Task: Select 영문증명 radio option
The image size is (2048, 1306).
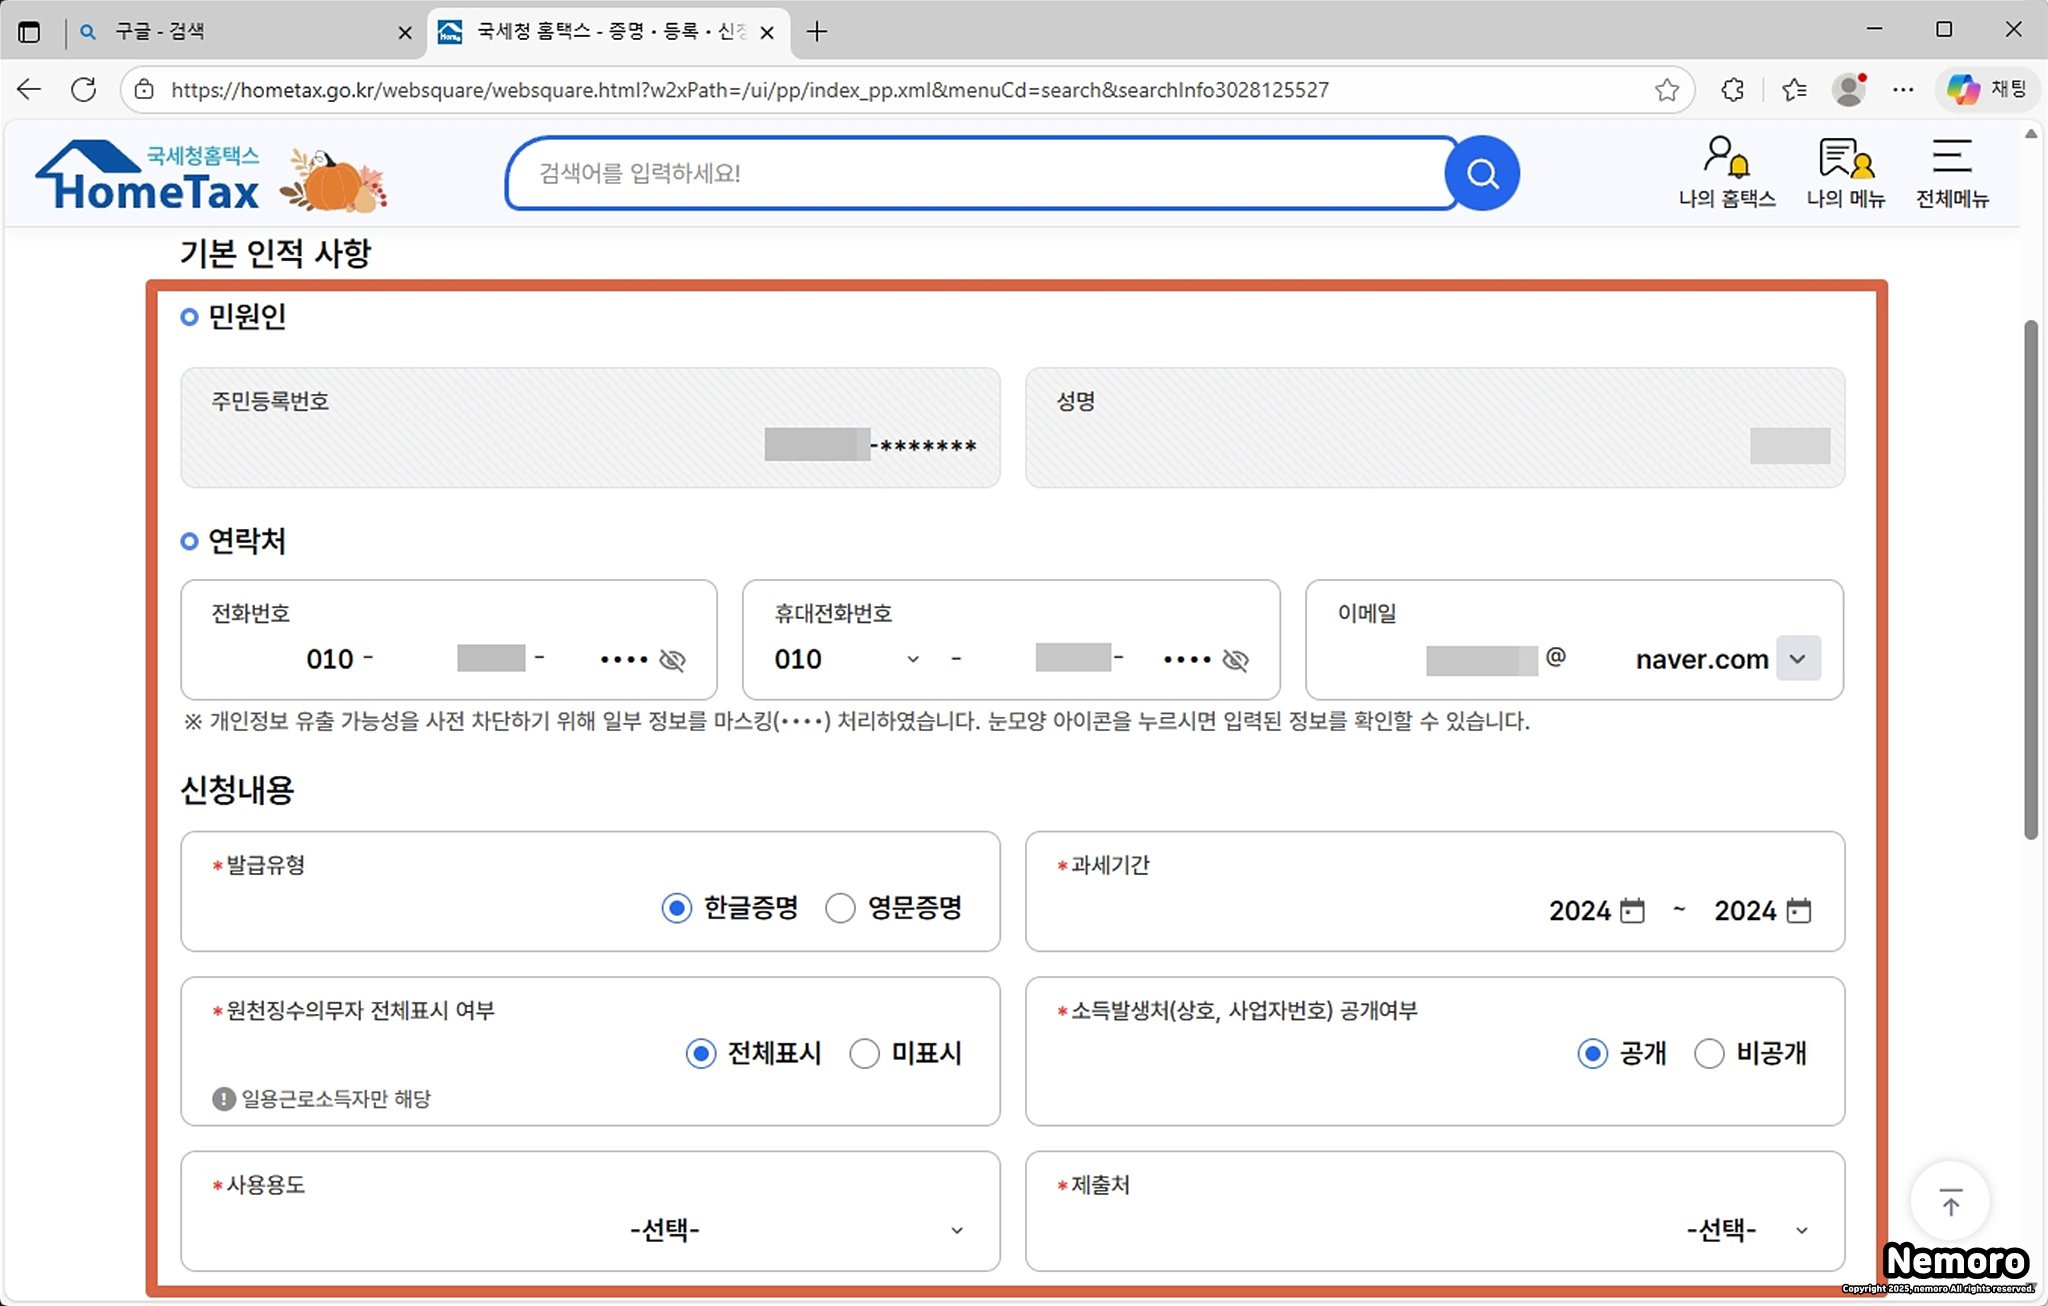Action: click(x=840, y=908)
